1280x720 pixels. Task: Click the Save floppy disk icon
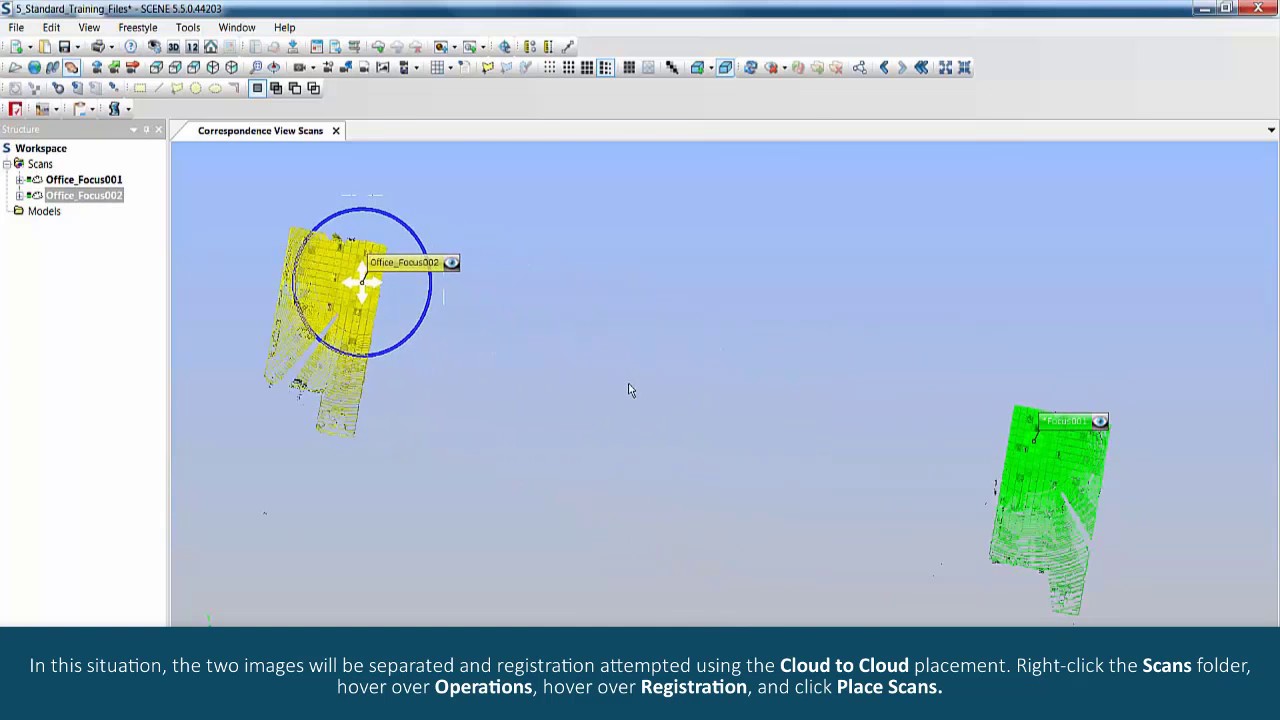(64, 47)
